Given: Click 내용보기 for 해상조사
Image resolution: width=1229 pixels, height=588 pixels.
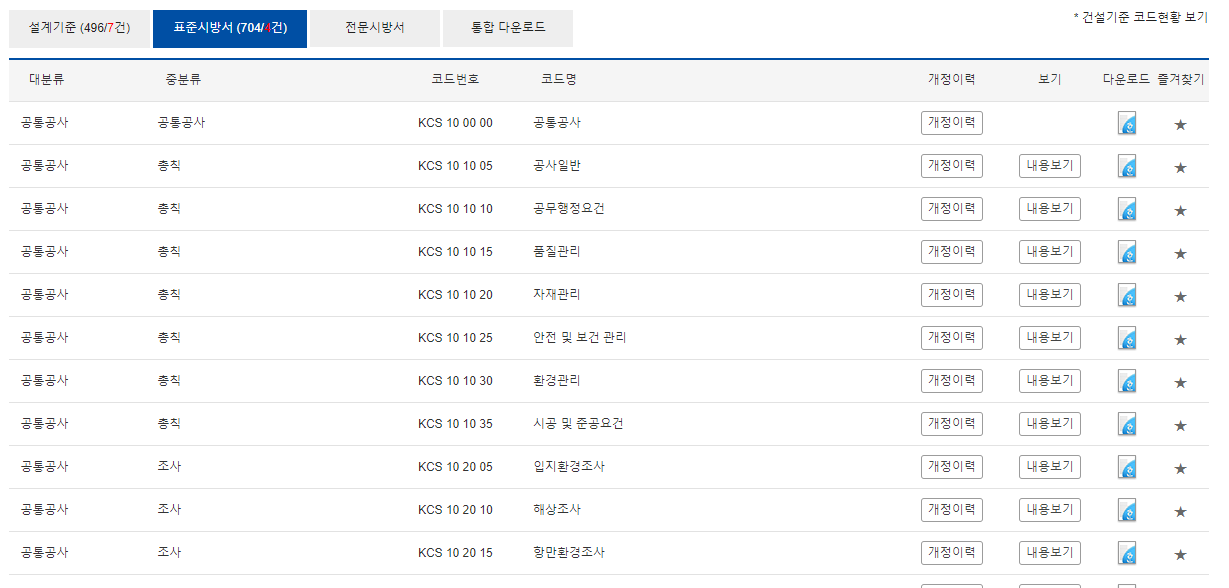Looking at the screenshot, I should [1050, 510].
